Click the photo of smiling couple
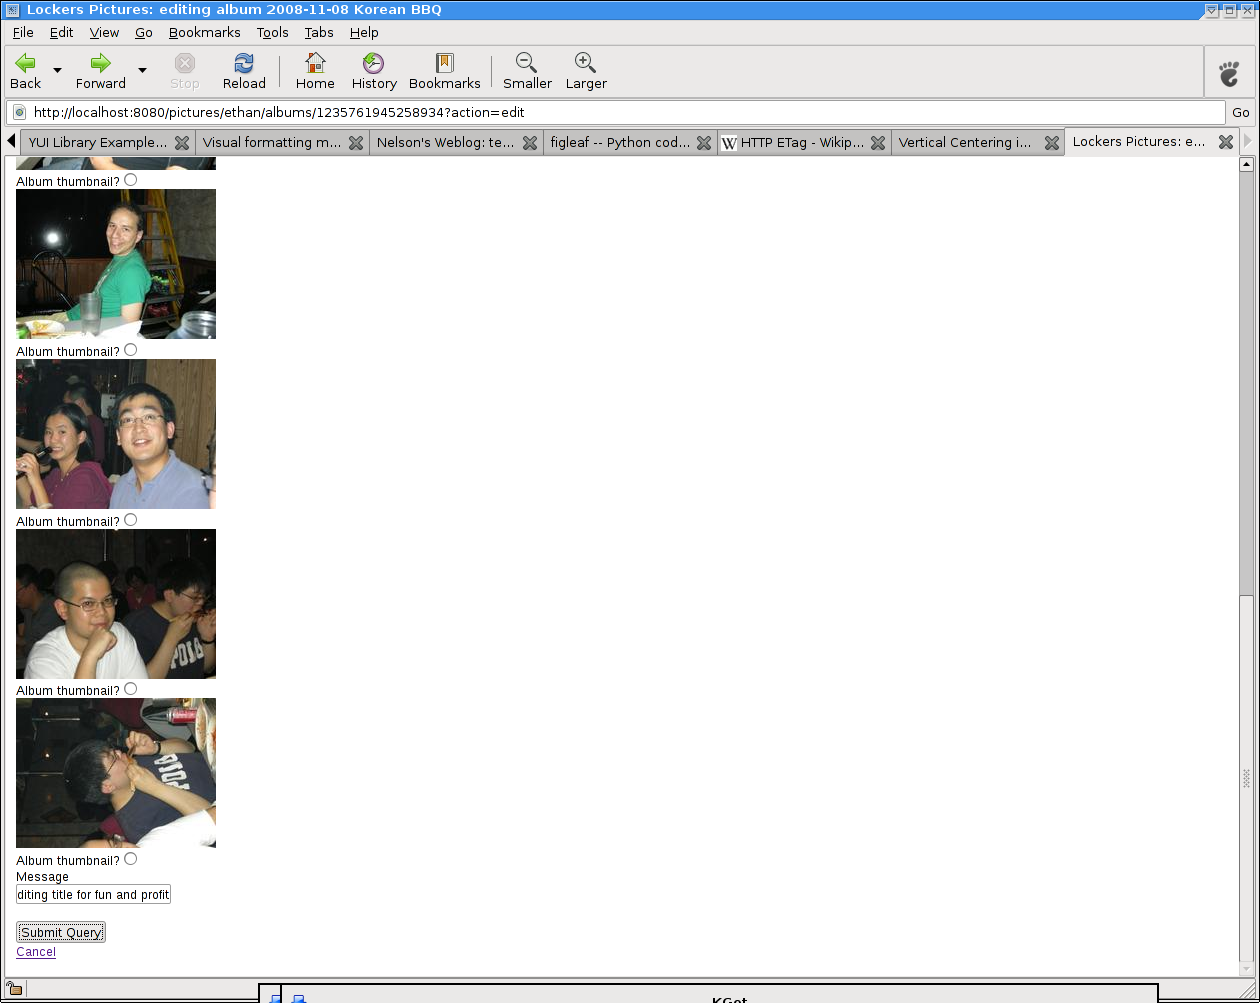The image size is (1260, 1003). tap(116, 434)
